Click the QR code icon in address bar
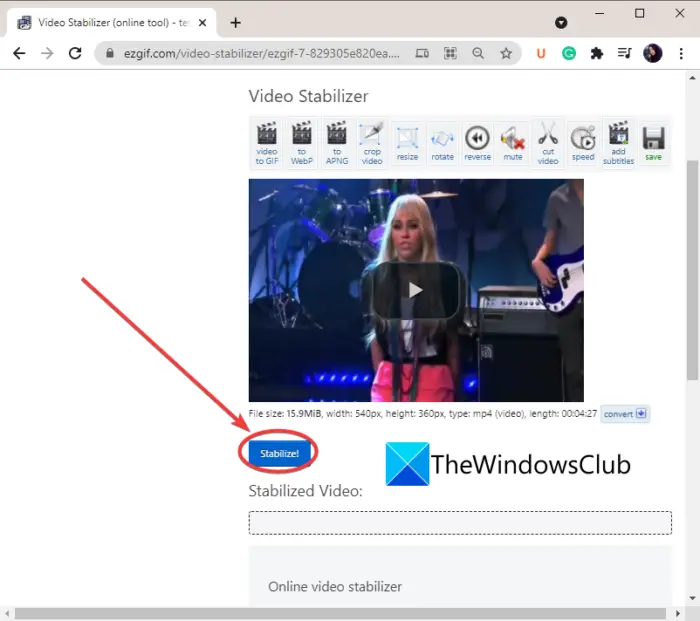Viewport: 700px width, 621px height. (450, 54)
